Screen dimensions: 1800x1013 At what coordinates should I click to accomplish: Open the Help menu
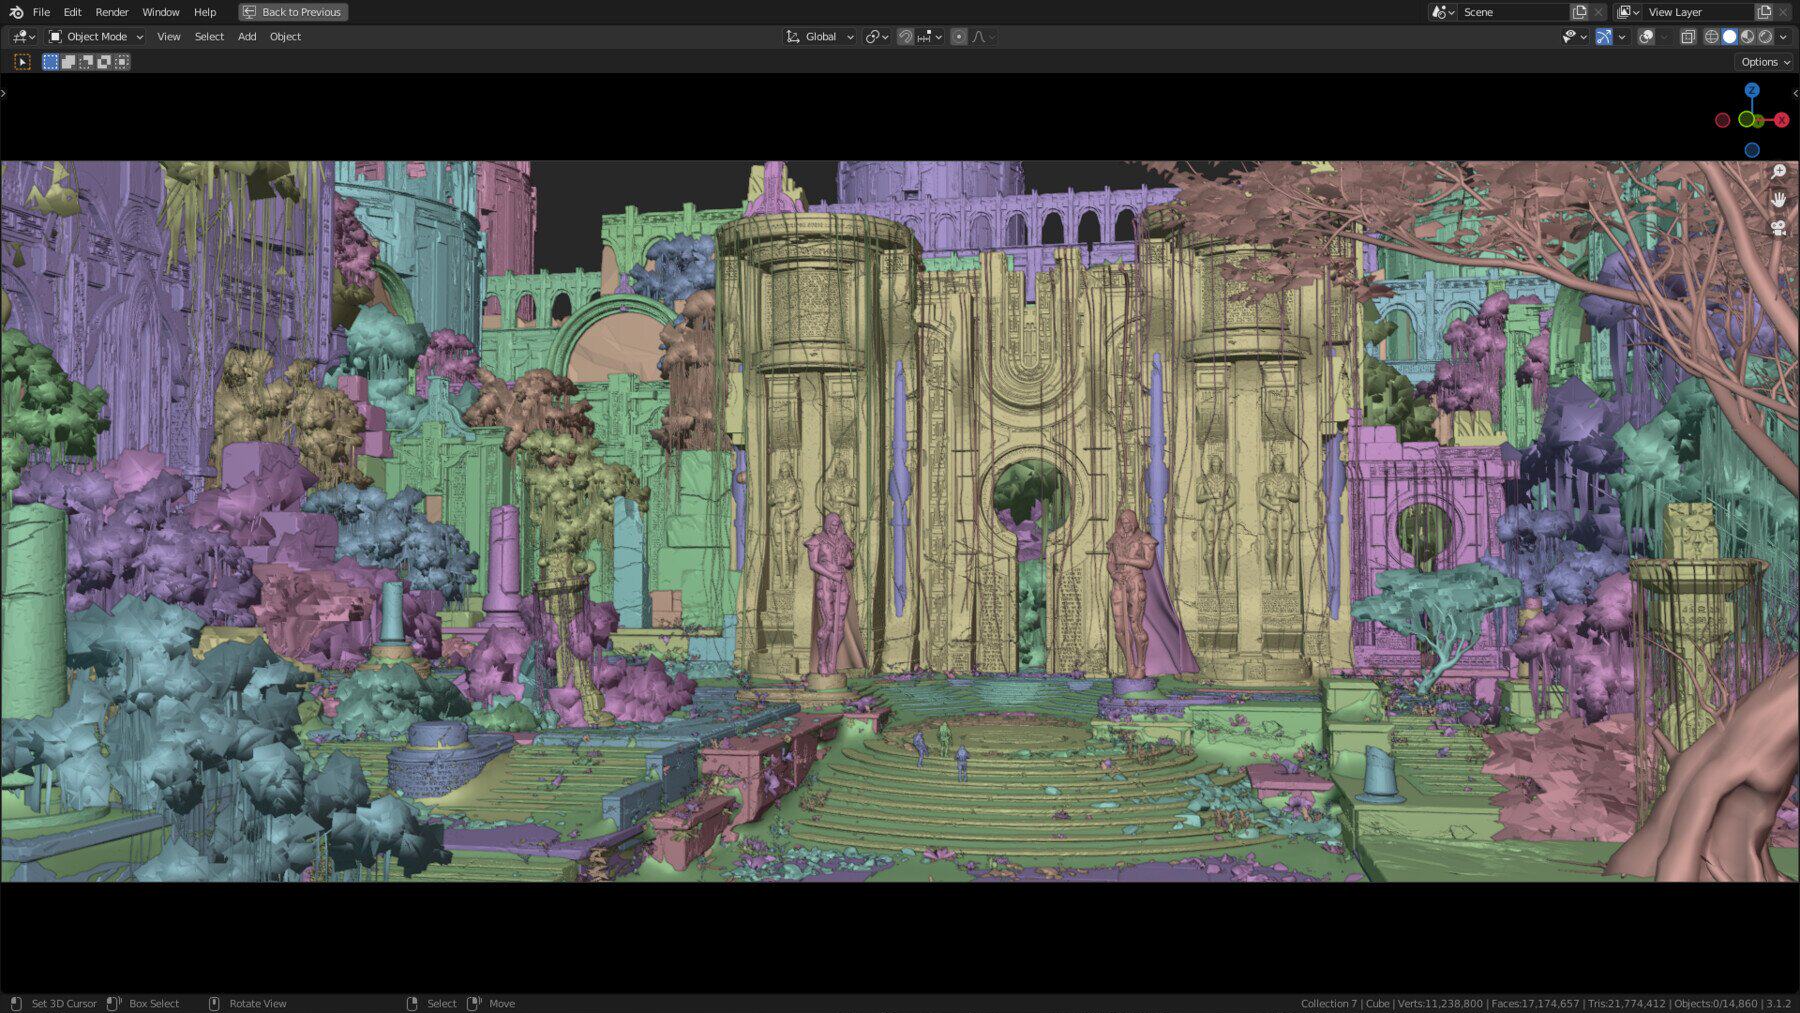205,12
